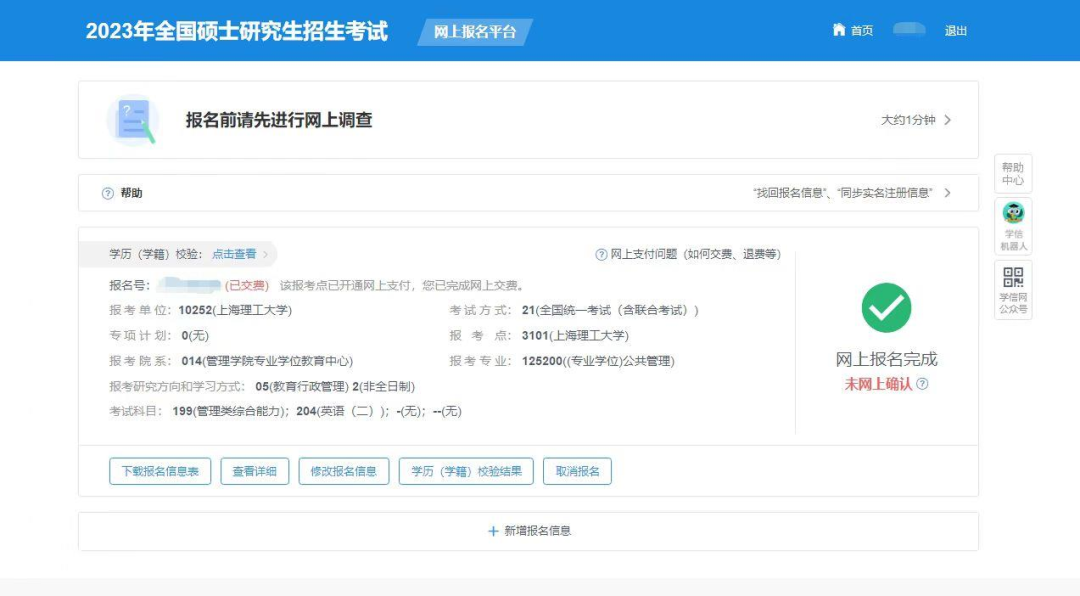Click 05(教育行政管理) 2(非全日制) value
The image size is (1080, 596).
pyautogui.click(x=335, y=387)
